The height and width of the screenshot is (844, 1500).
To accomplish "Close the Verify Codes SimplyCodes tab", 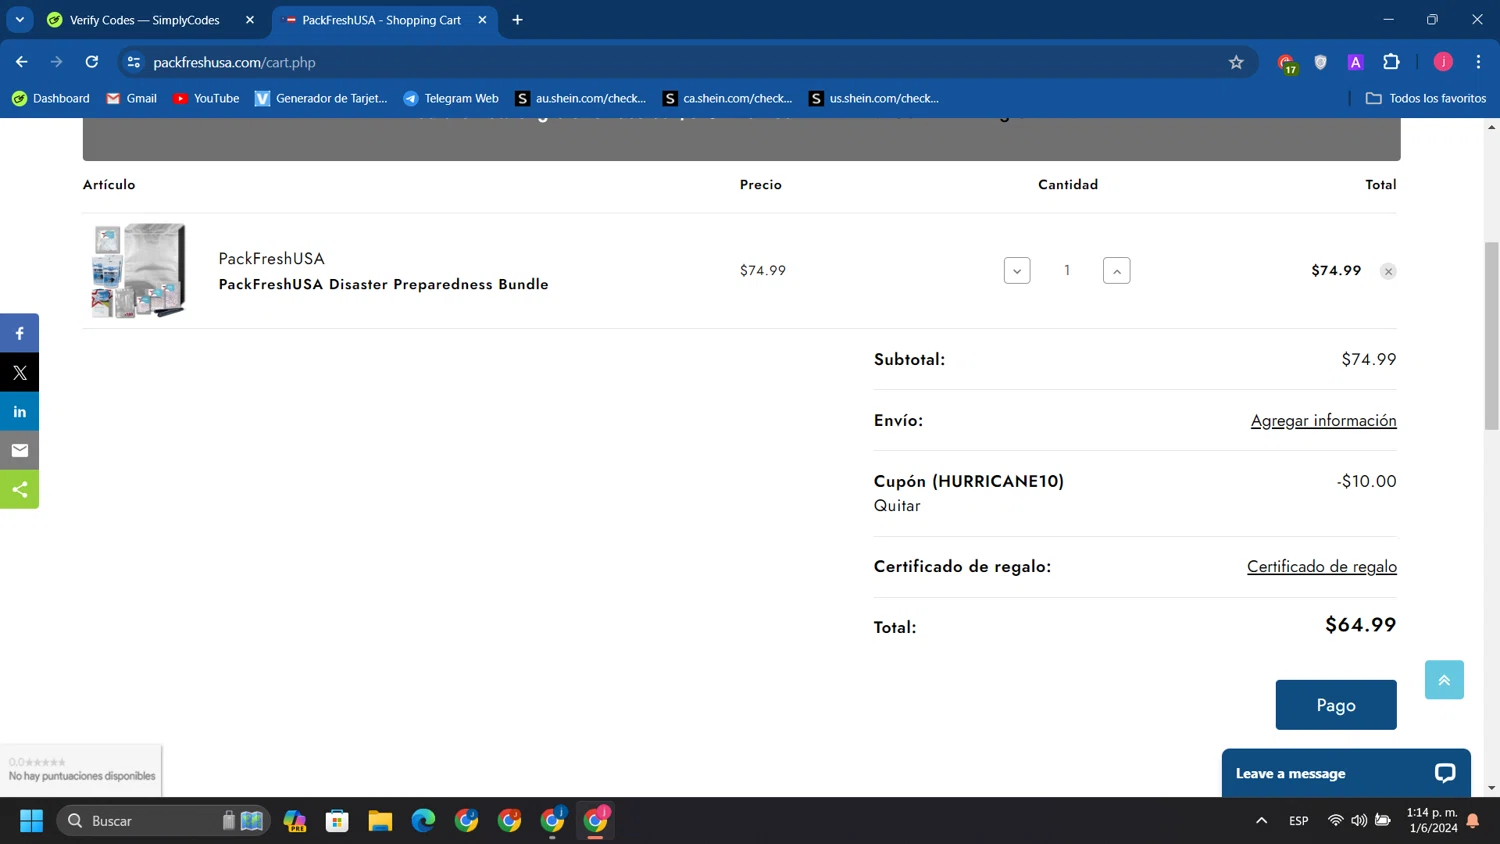I will pos(250,20).
